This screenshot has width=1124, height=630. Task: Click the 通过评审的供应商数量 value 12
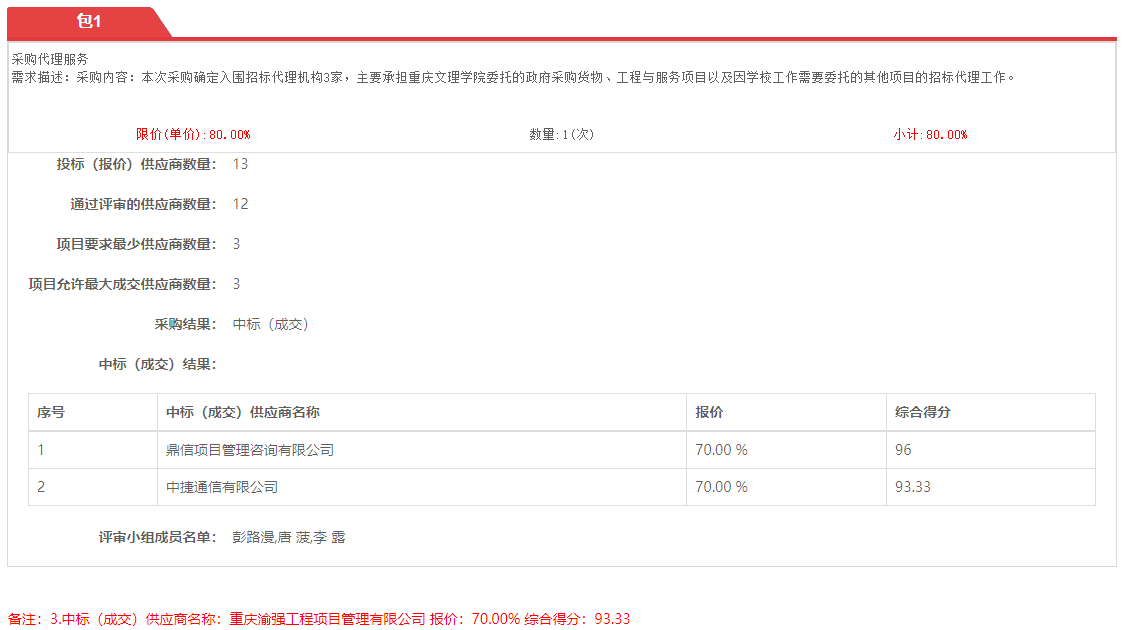pyautogui.click(x=240, y=204)
